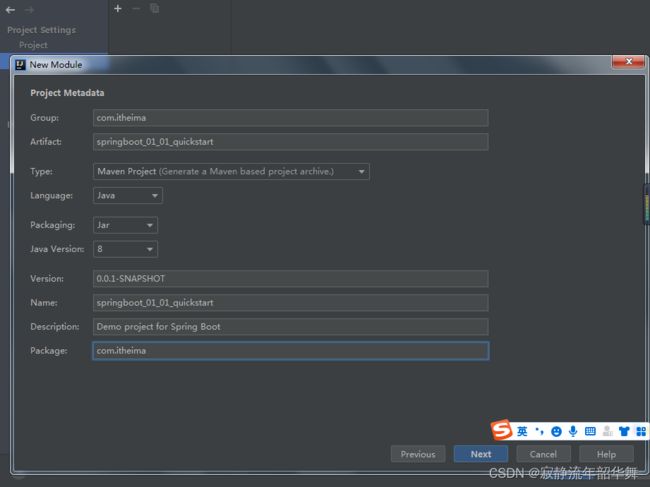Open the Language dropdown showing Java
The width and height of the screenshot is (650, 487).
[128, 196]
